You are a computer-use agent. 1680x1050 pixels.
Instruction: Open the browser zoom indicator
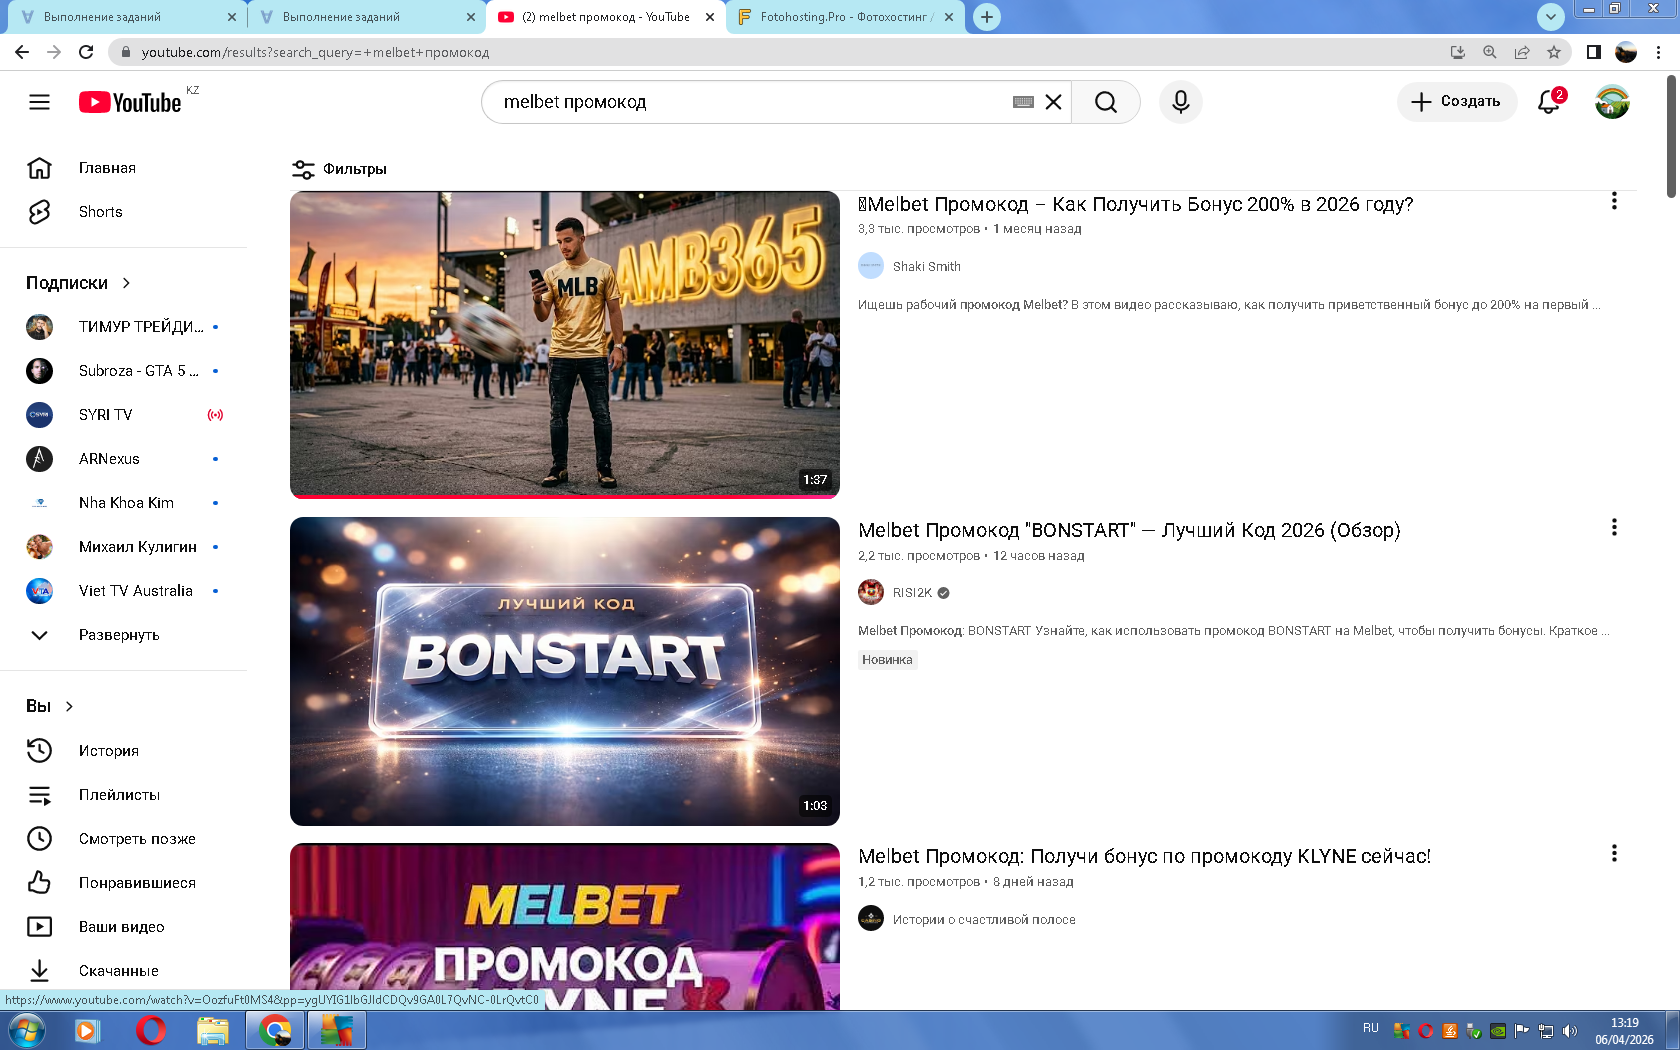[1490, 52]
